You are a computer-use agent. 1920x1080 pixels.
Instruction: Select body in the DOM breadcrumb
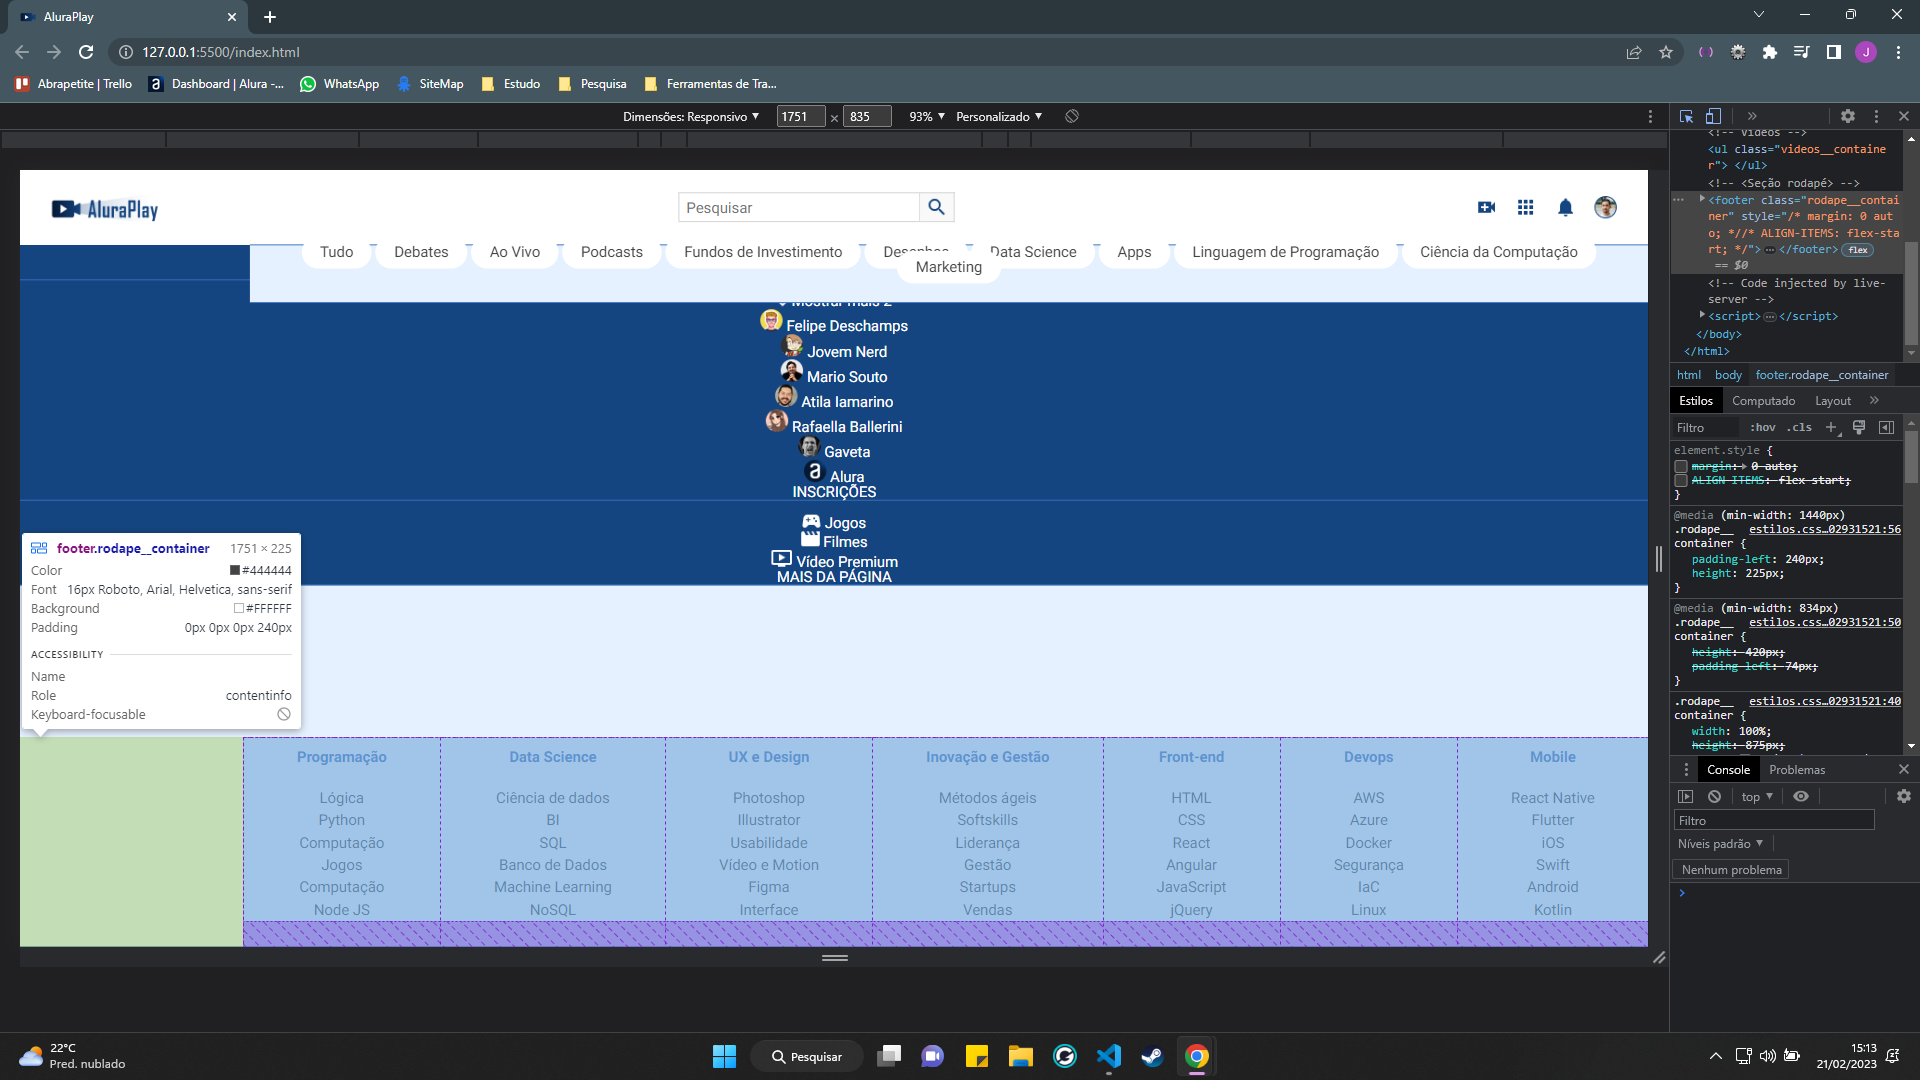pyautogui.click(x=1728, y=375)
